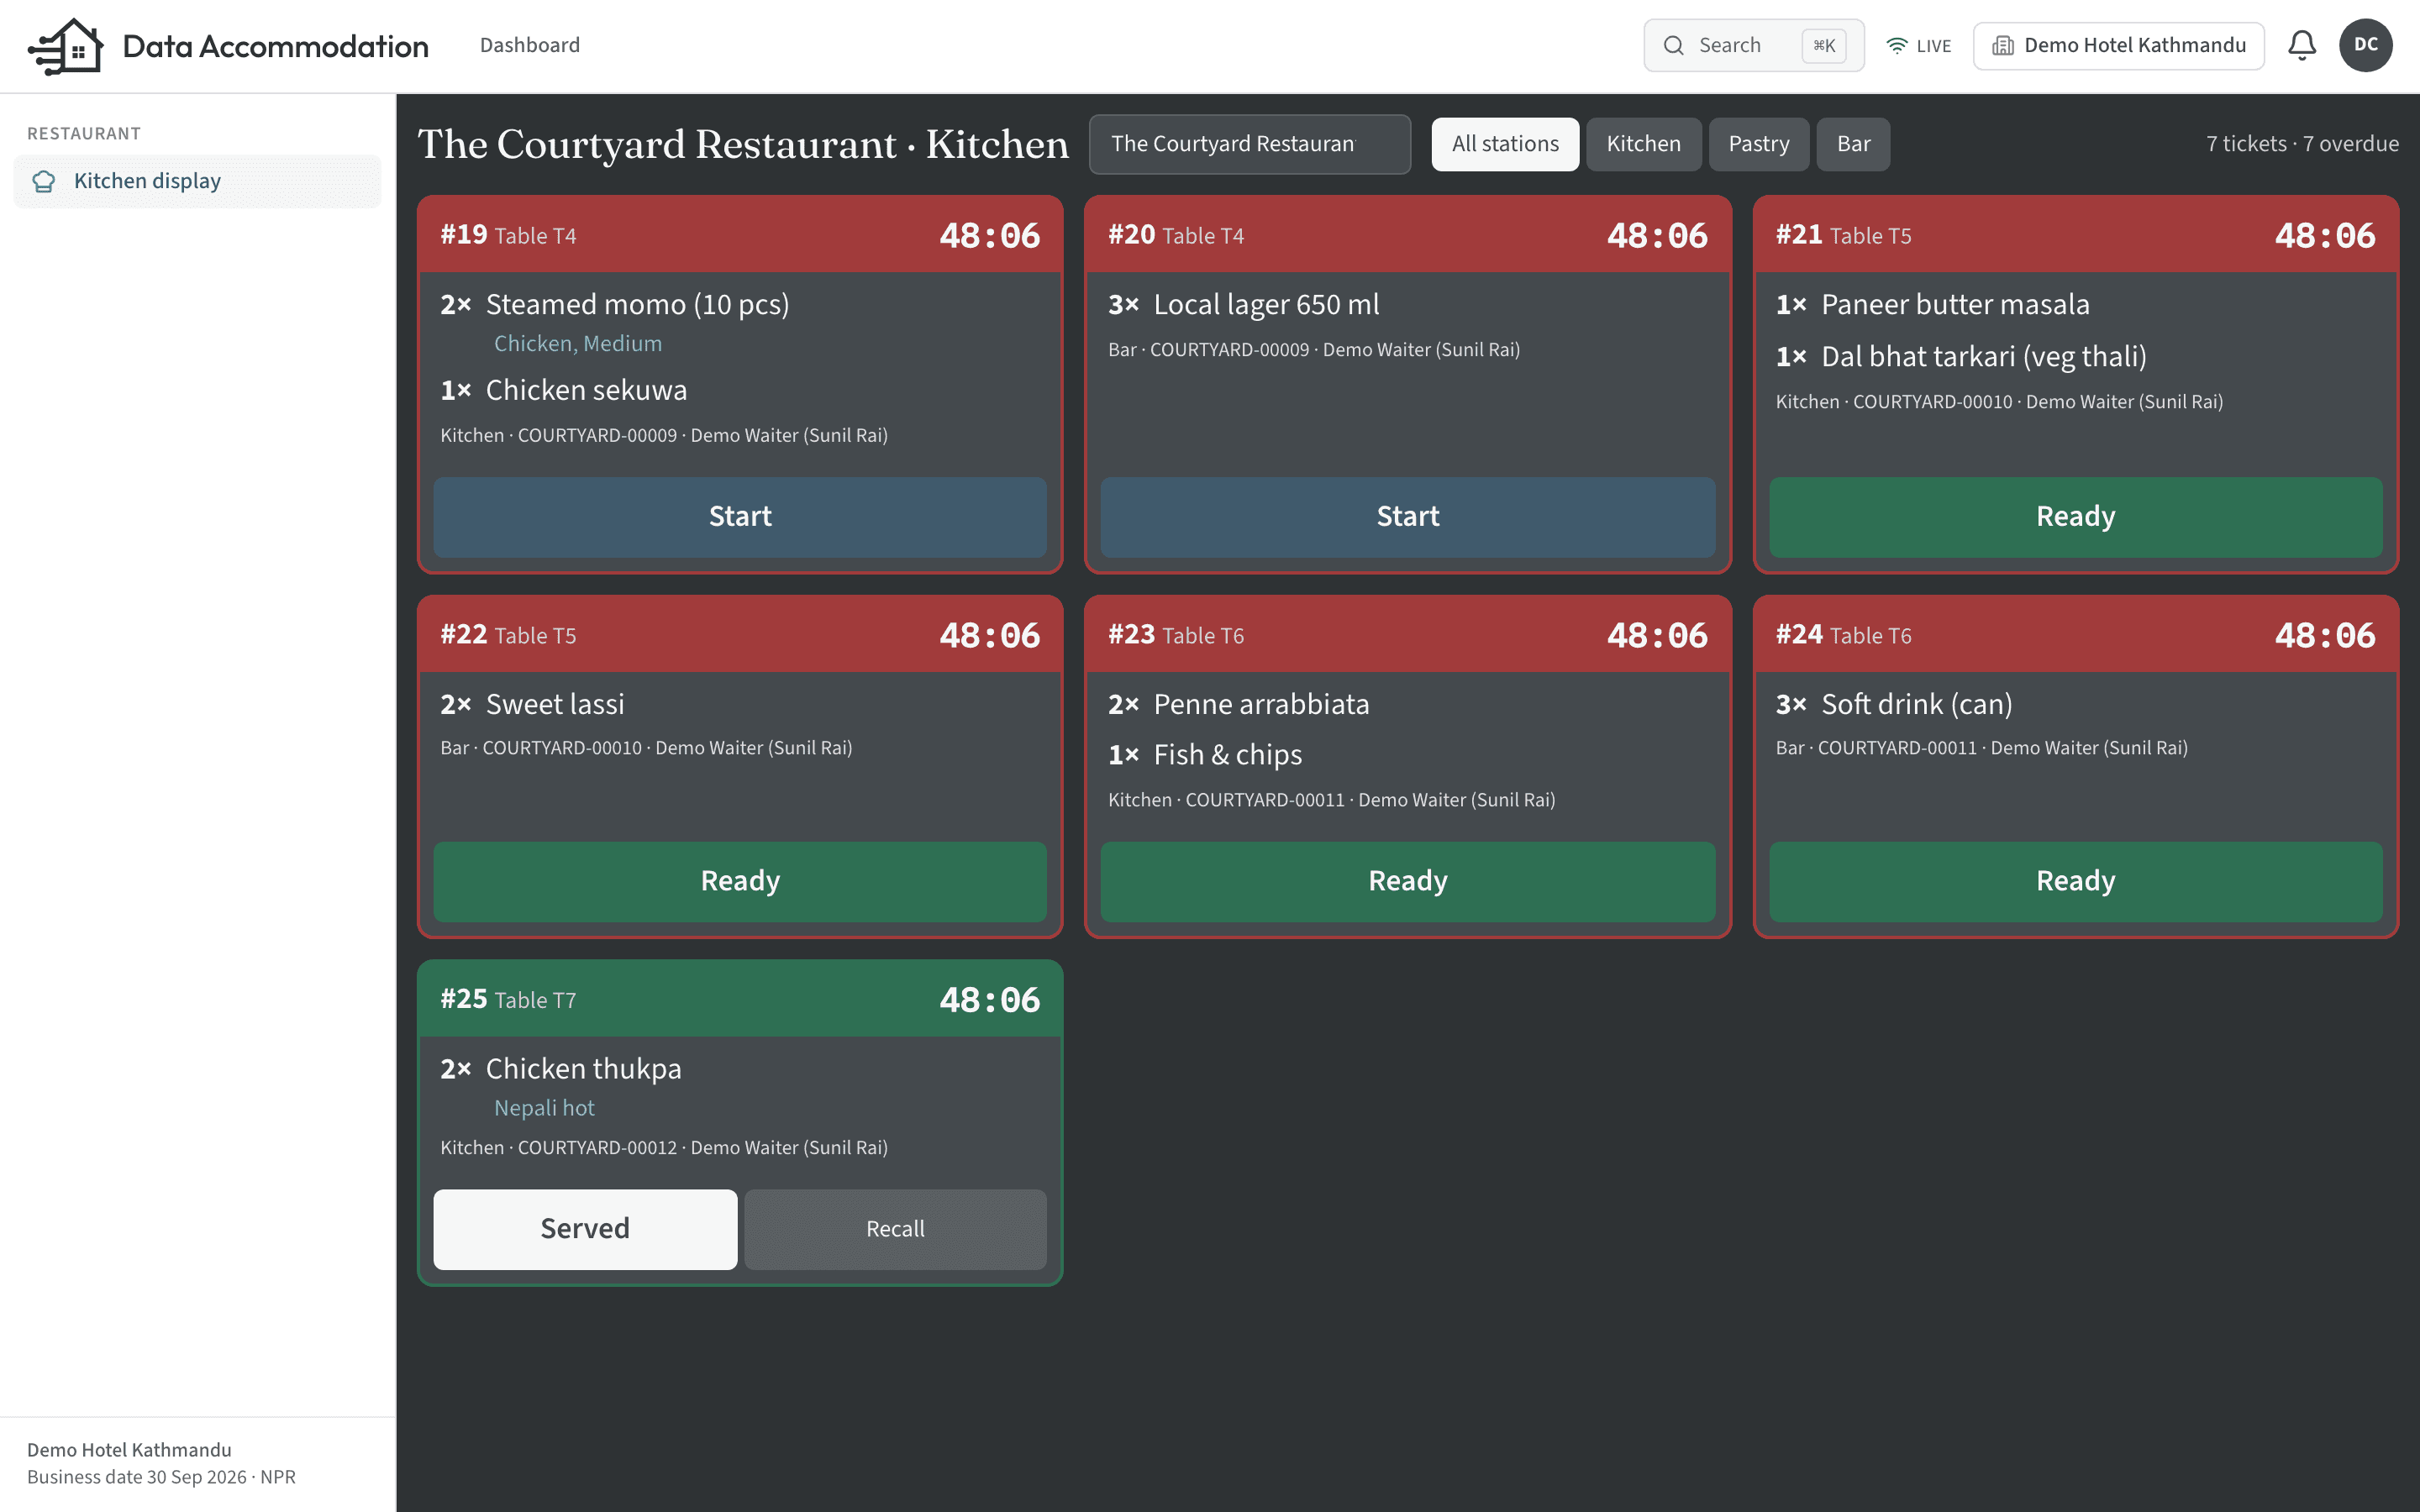This screenshot has width=2420, height=1512.
Task: Click the chef hat Kitchen display icon
Action: coord(44,181)
